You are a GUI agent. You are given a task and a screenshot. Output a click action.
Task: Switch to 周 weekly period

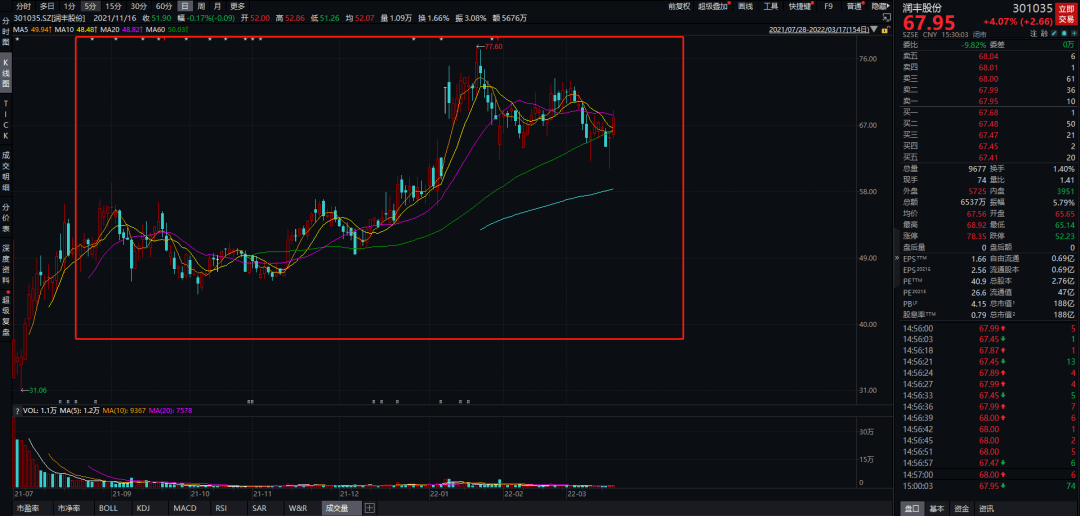click(x=202, y=6)
